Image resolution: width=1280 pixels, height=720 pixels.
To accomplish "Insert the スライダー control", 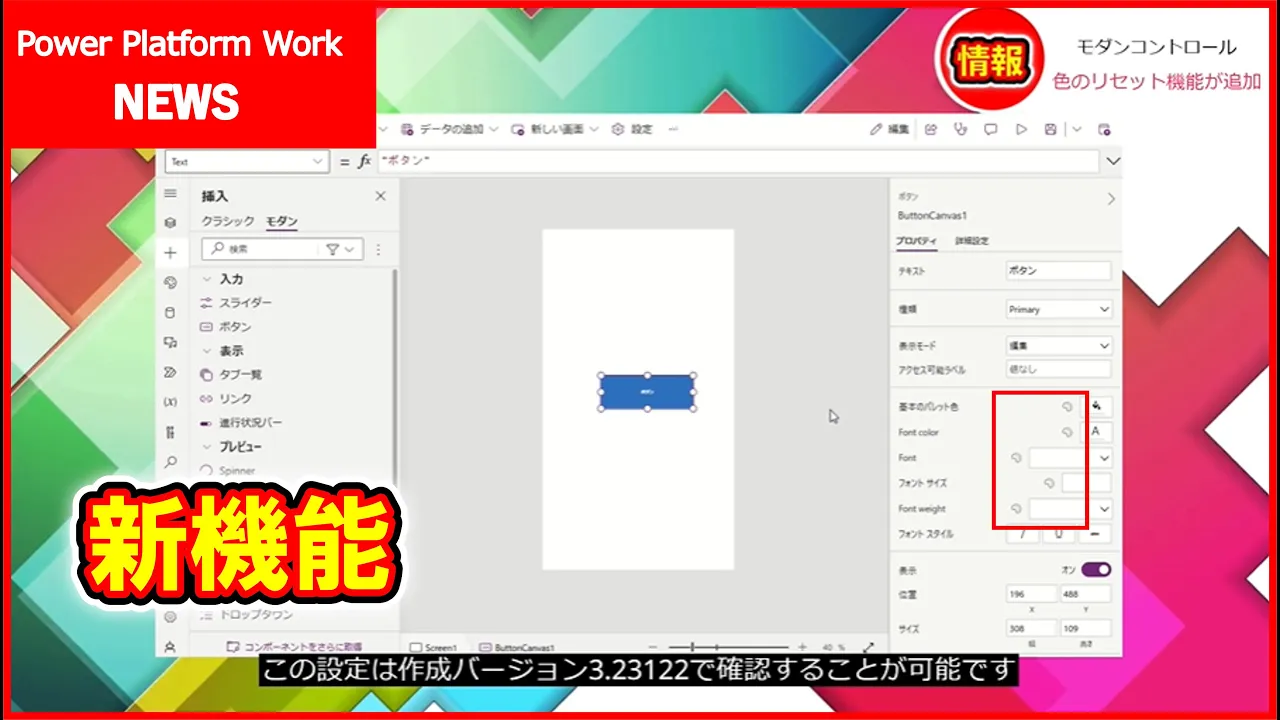I will point(236,302).
